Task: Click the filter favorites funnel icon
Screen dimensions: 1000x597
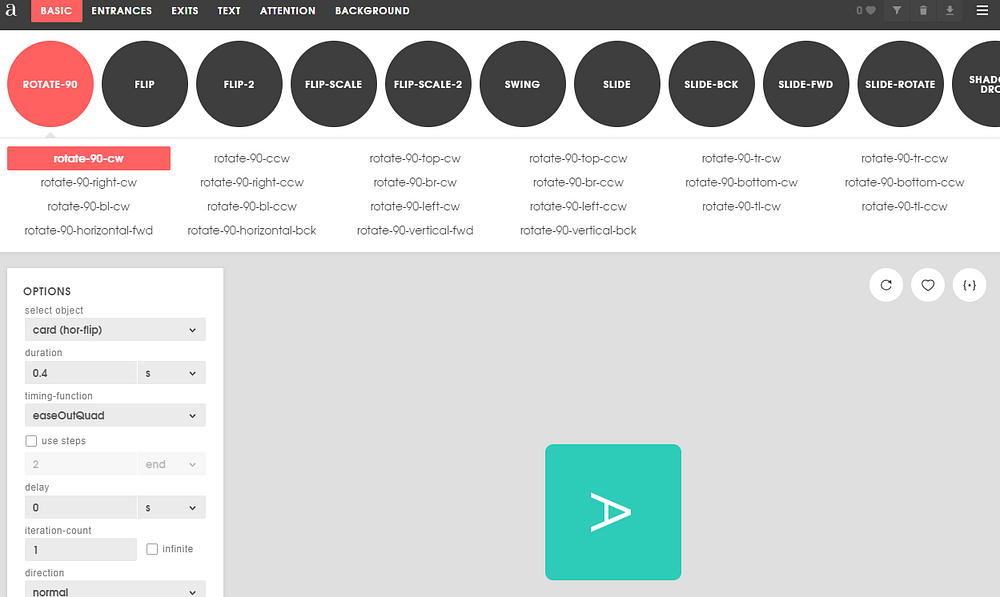Action: point(896,11)
